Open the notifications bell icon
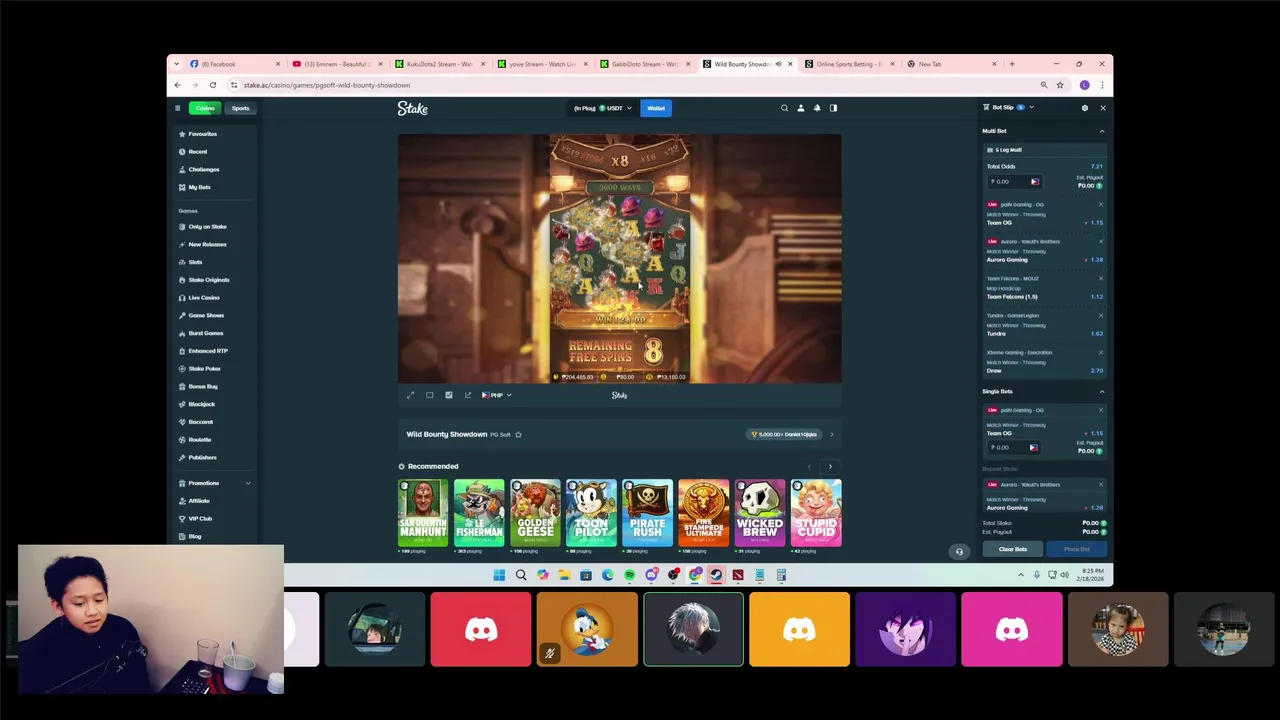This screenshot has height=720, width=1280. pos(817,108)
